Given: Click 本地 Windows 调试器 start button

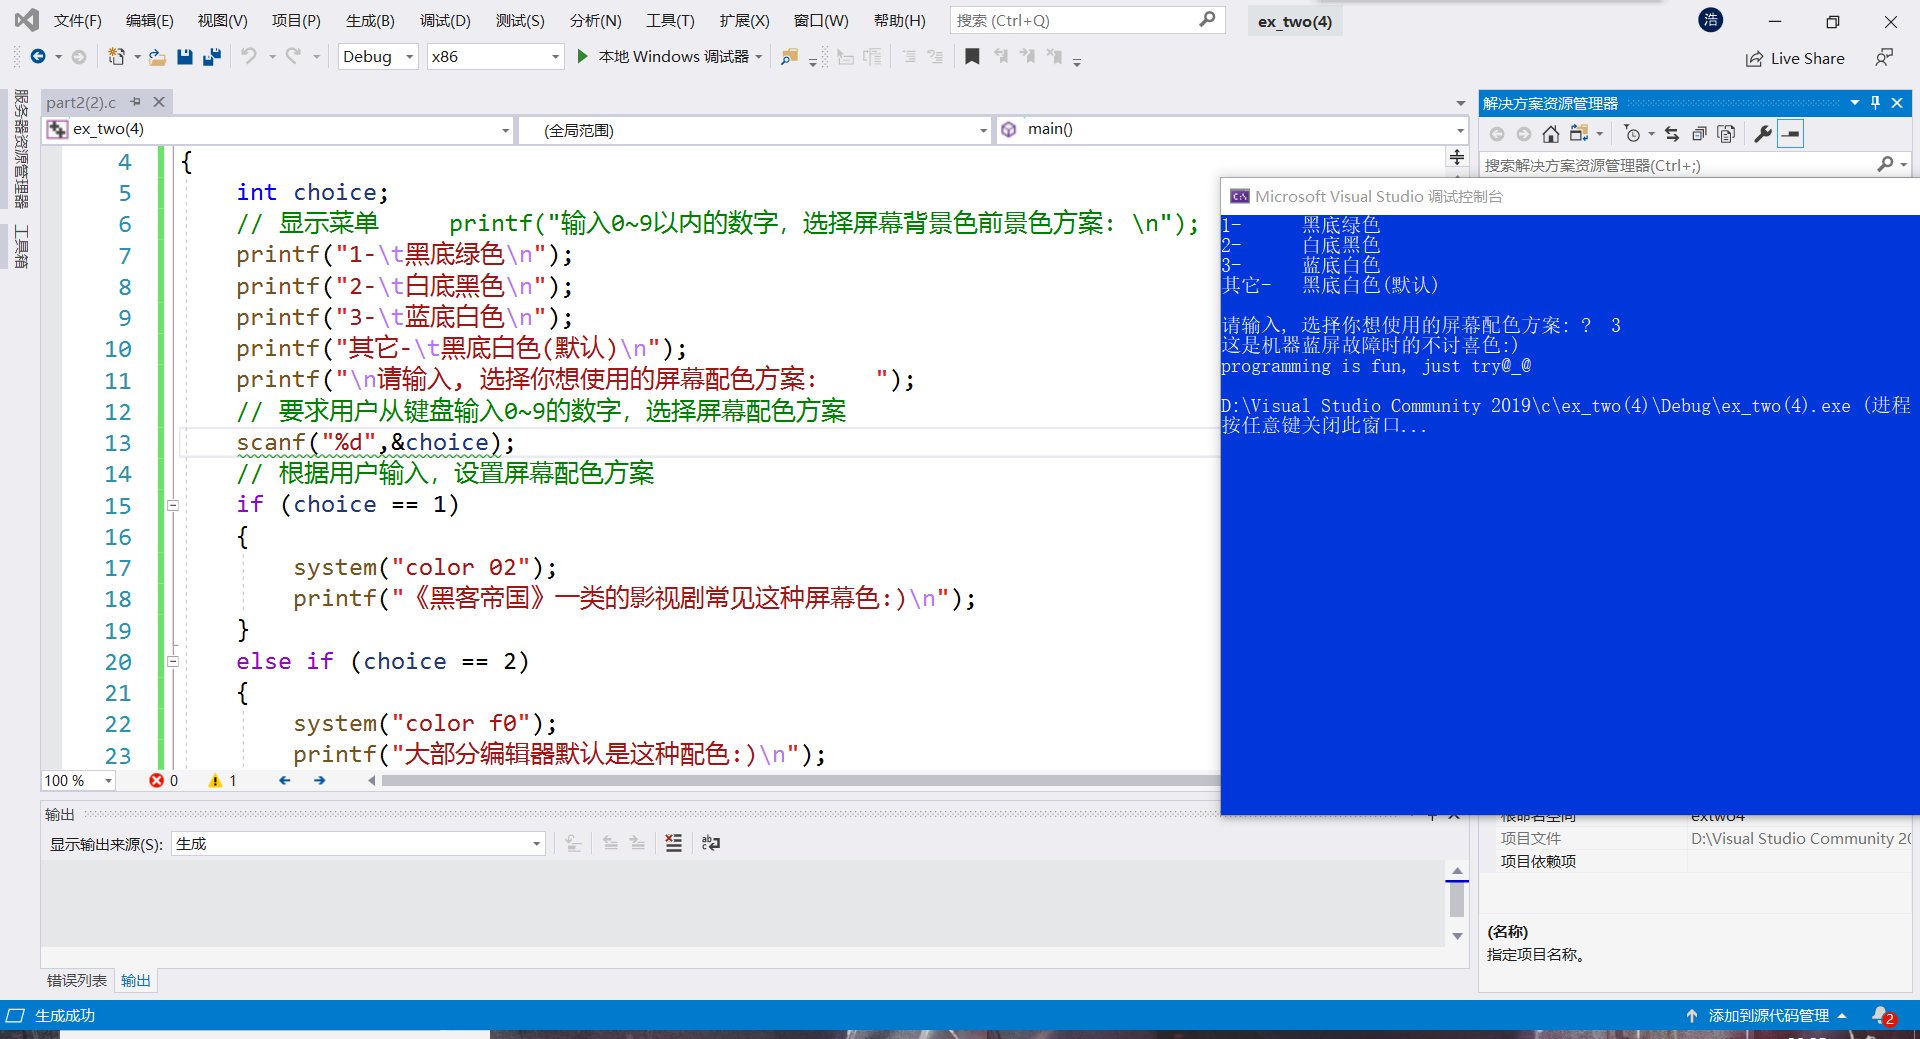Looking at the screenshot, I should (673, 57).
